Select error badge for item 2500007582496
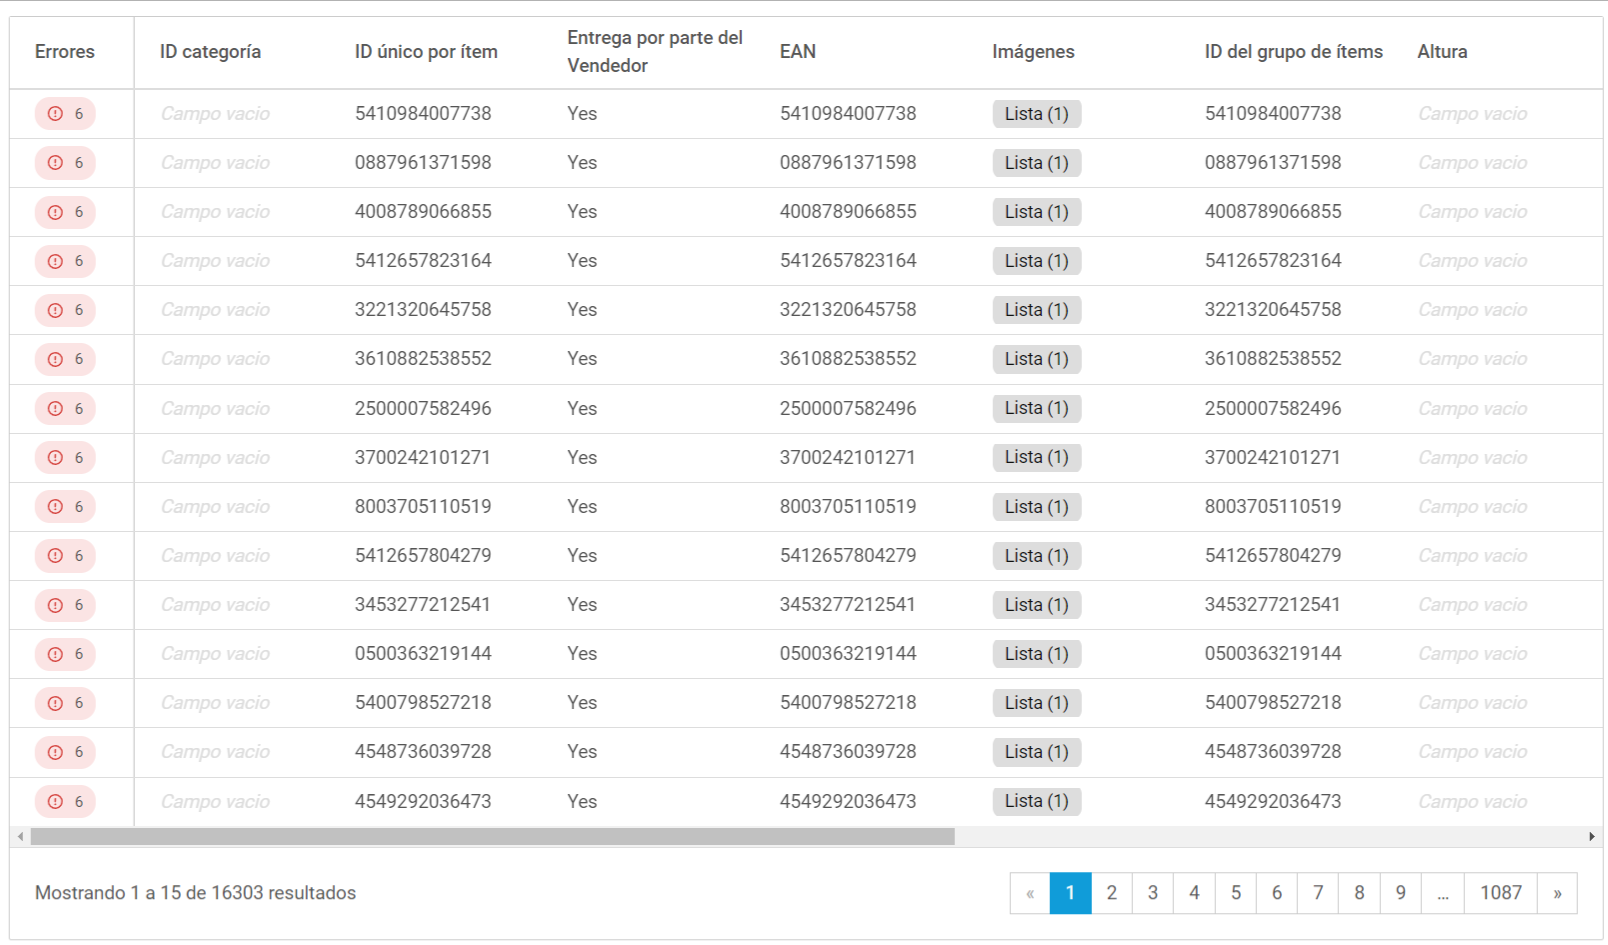This screenshot has width=1608, height=945. [65, 408]
